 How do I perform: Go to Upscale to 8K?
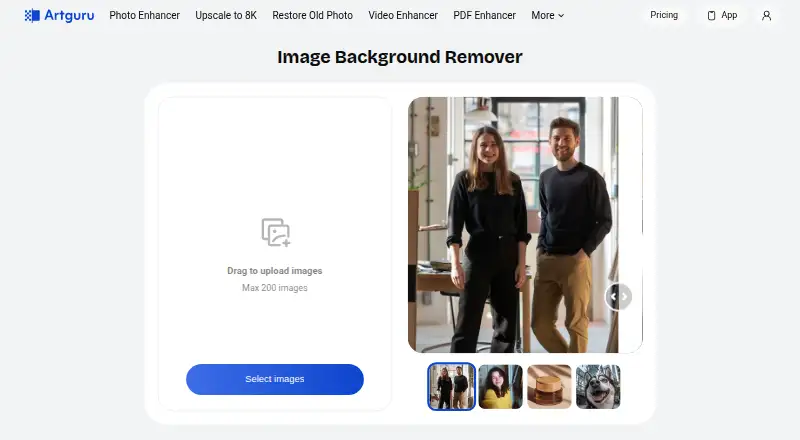click(x=226, y=15)
